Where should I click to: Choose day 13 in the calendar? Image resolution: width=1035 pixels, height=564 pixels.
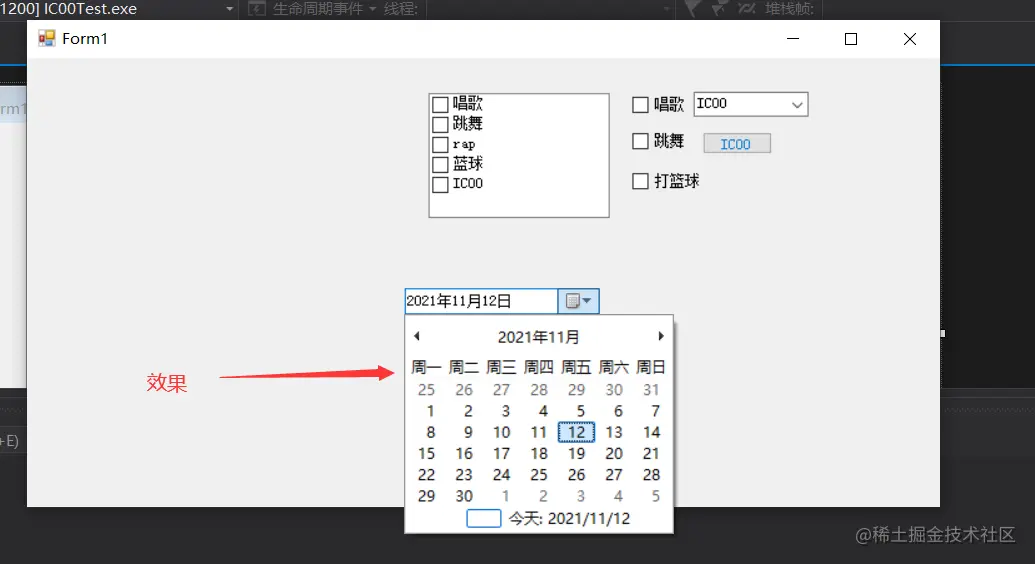[614, 433]
